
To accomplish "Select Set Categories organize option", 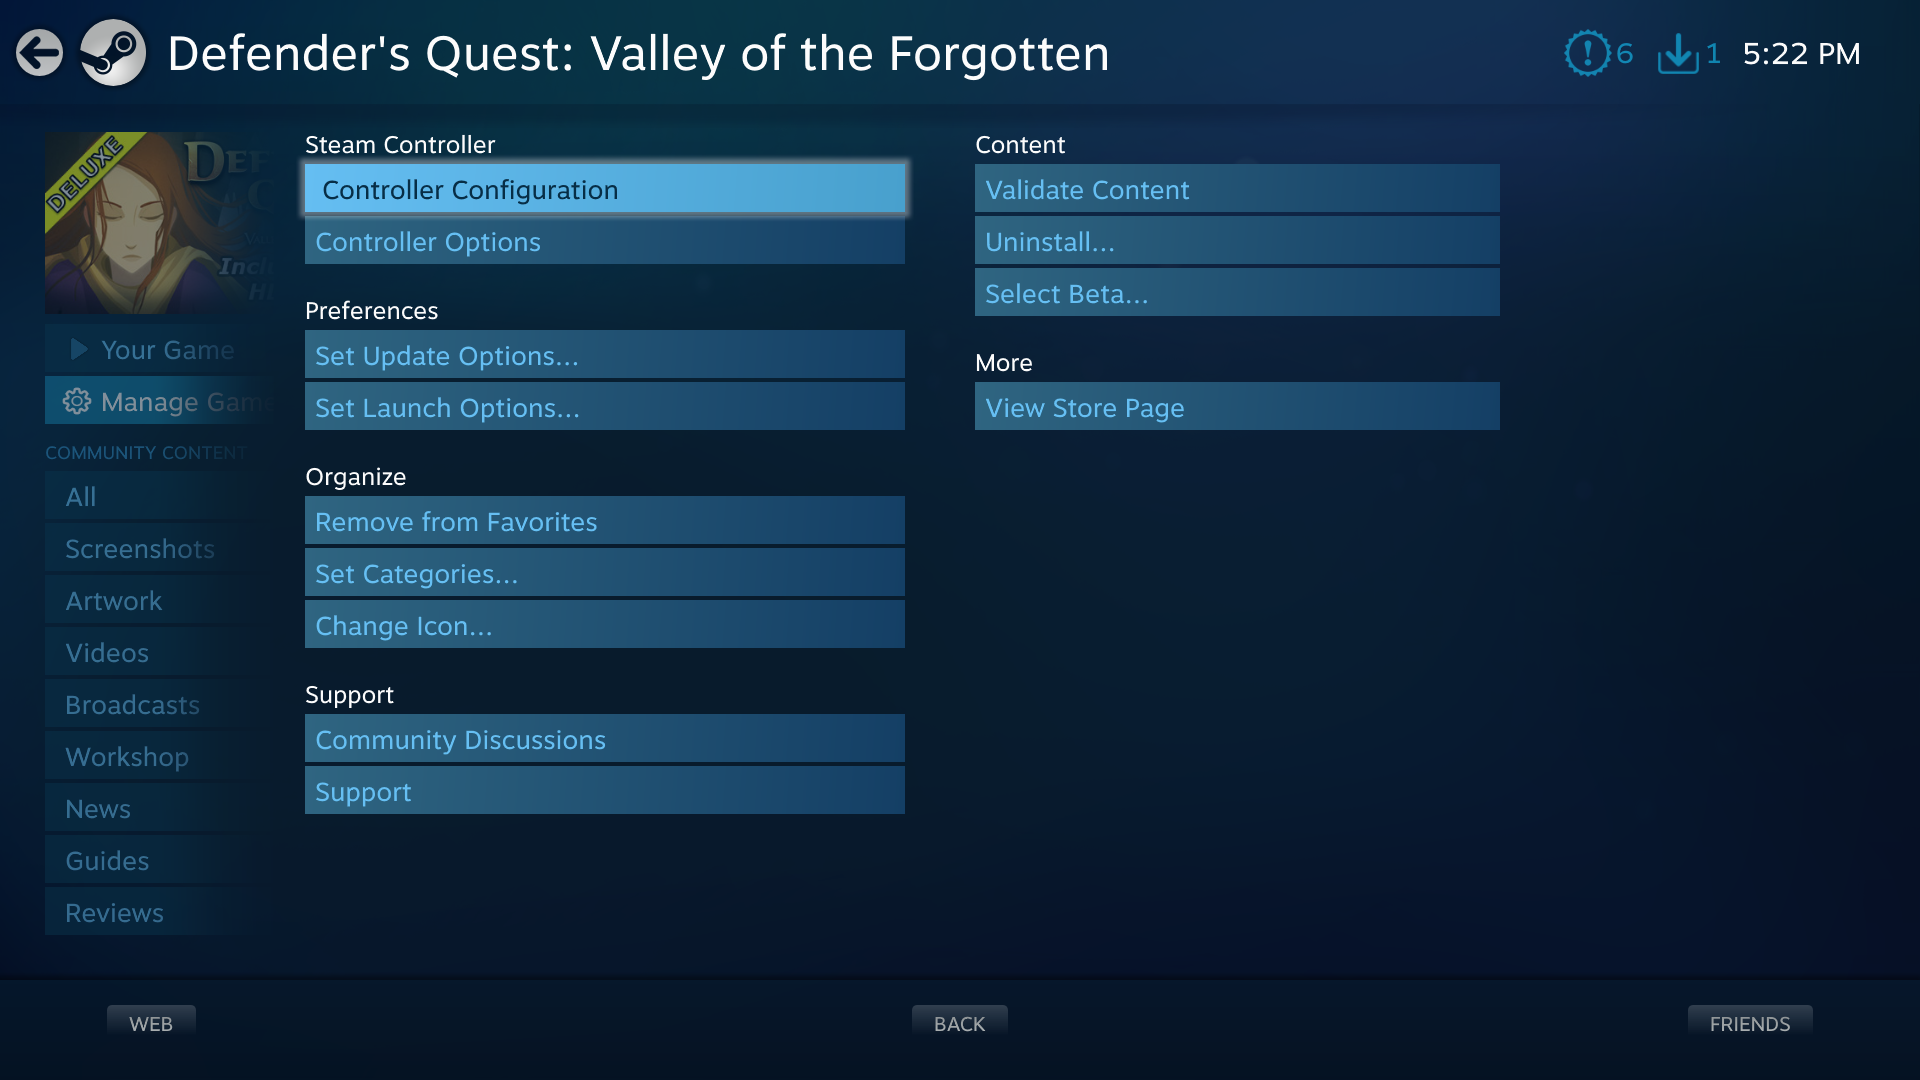I will click(x=601, y=572).
